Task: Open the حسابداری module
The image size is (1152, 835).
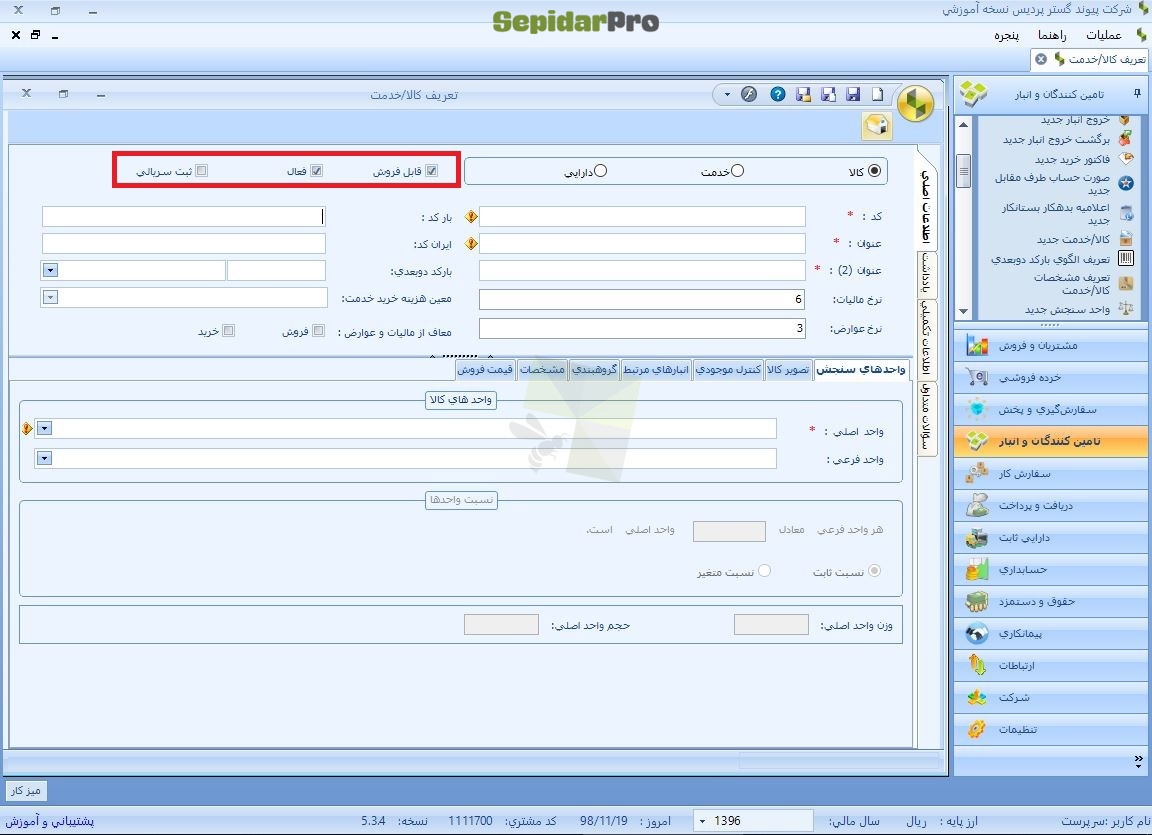Action: pos(1051,569)
